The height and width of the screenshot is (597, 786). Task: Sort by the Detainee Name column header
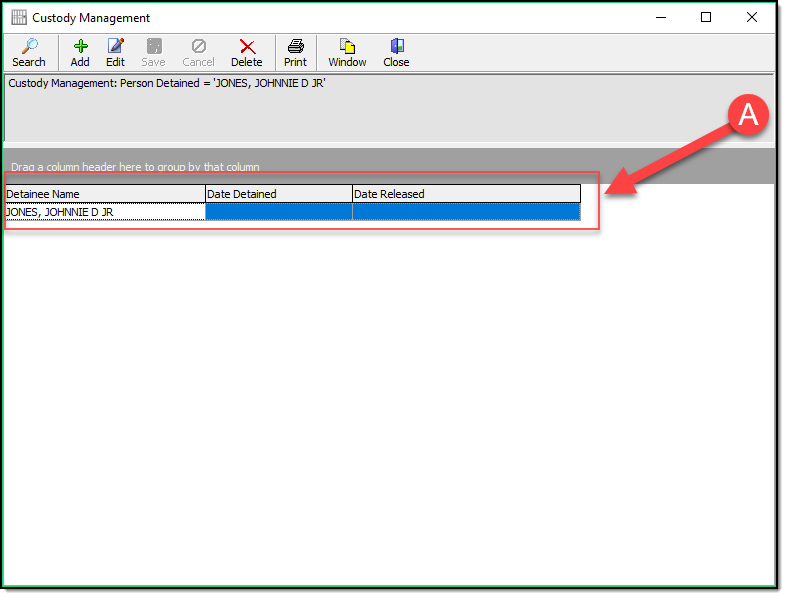click(105, 194)
